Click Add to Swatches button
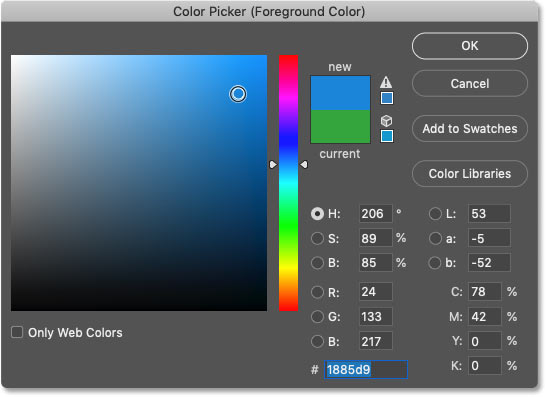The height and width of the screenshot is (397, 546). [x=470, y=129]
